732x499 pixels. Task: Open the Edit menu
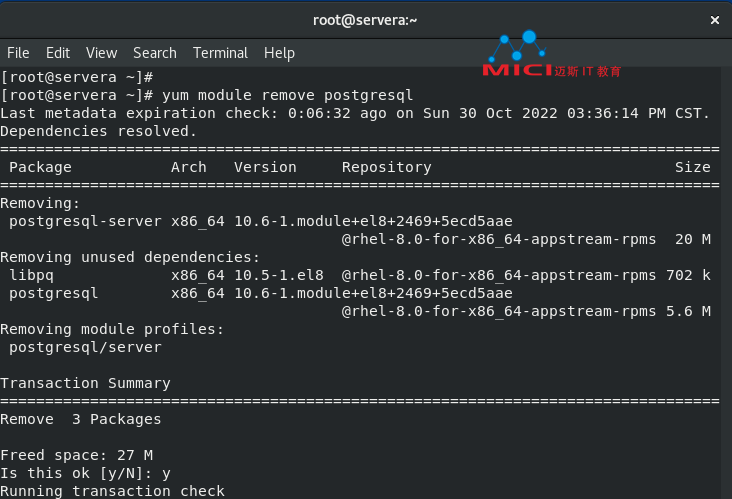(x=58, y=53)
